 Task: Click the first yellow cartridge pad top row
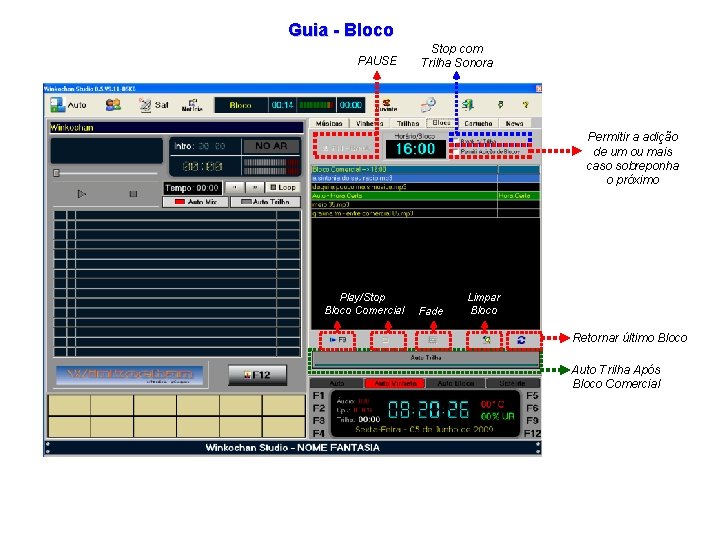pyautogui.click(x=69, y=405)
